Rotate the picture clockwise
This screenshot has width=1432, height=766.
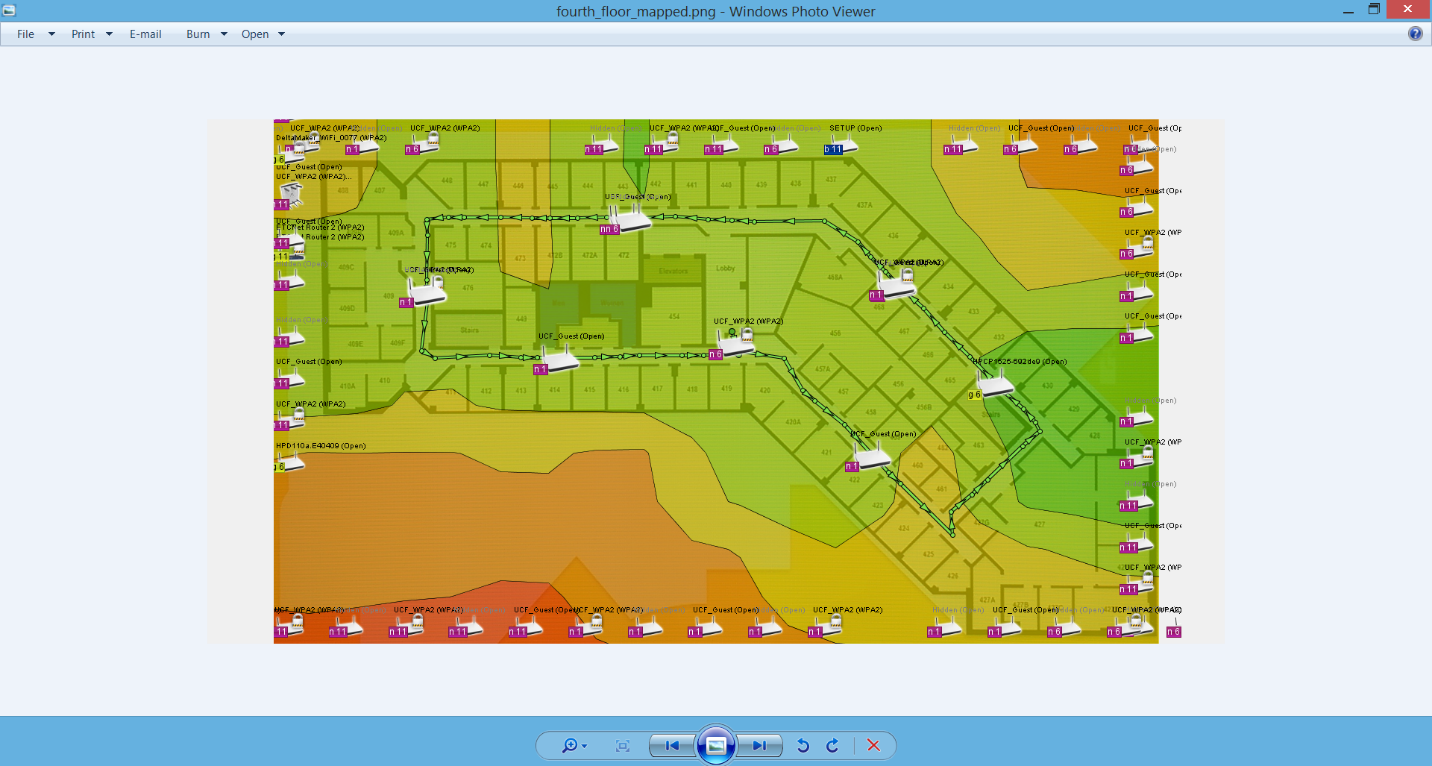tap(832, 746)
